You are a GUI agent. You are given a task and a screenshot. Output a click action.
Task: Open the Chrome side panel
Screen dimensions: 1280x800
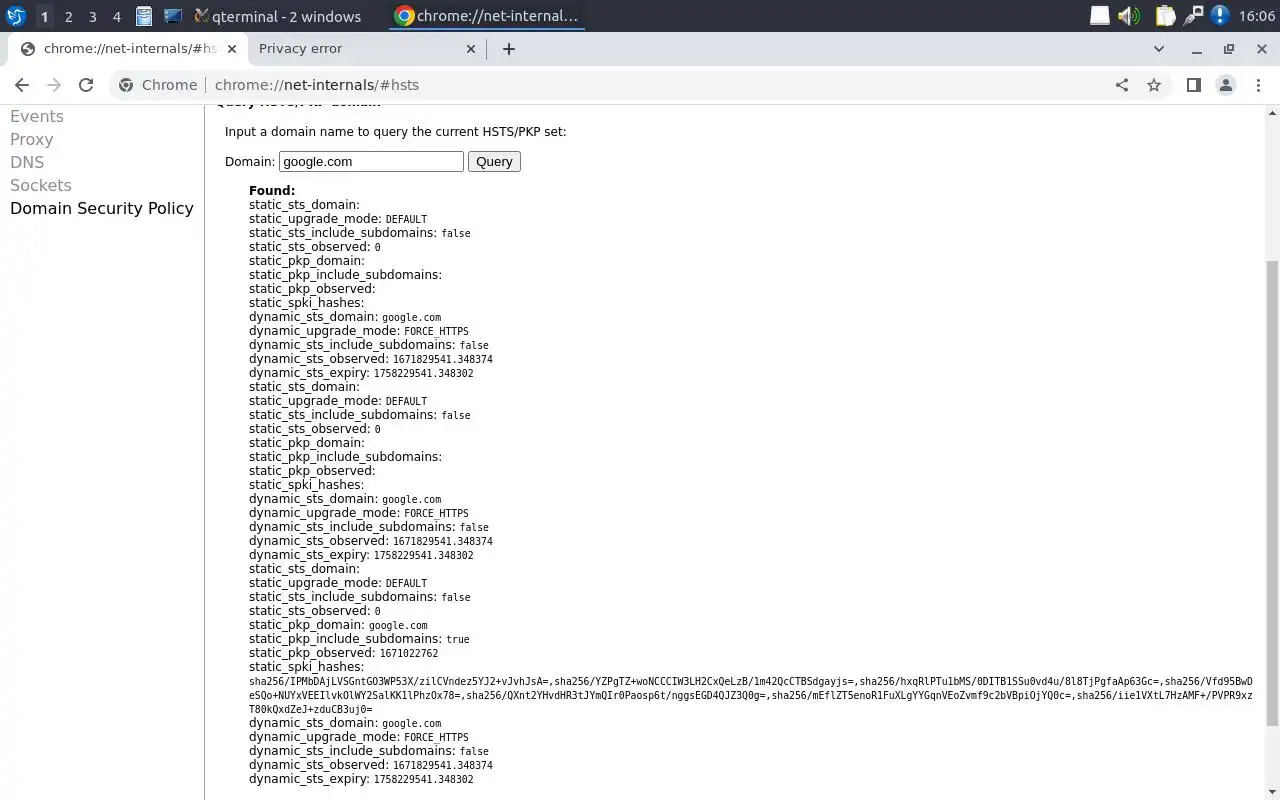[1193, 85]
